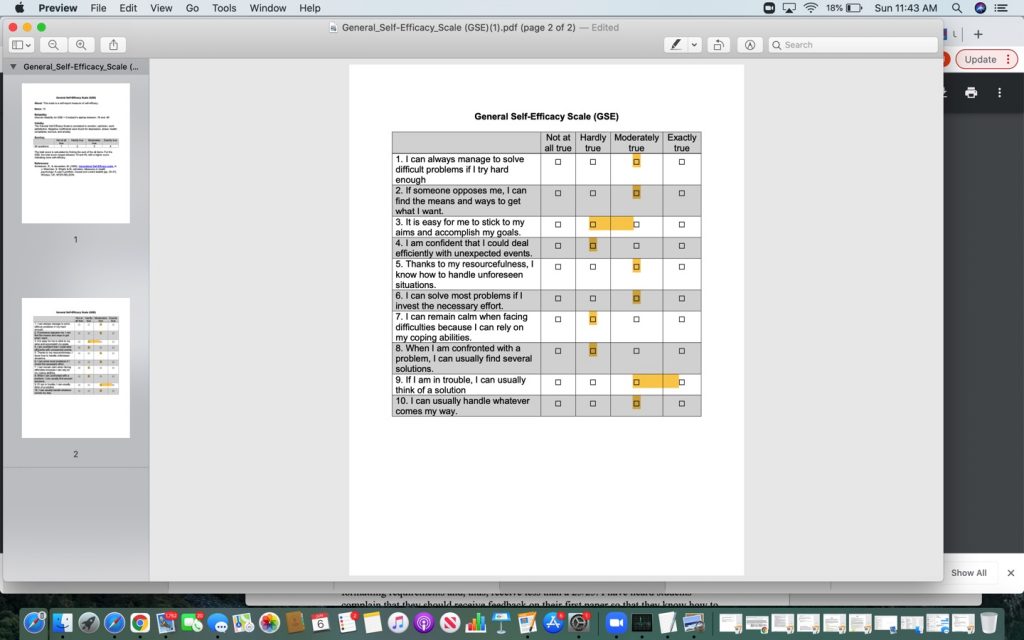
Task: Open Photos from the Dock
Action: point(269,622)
